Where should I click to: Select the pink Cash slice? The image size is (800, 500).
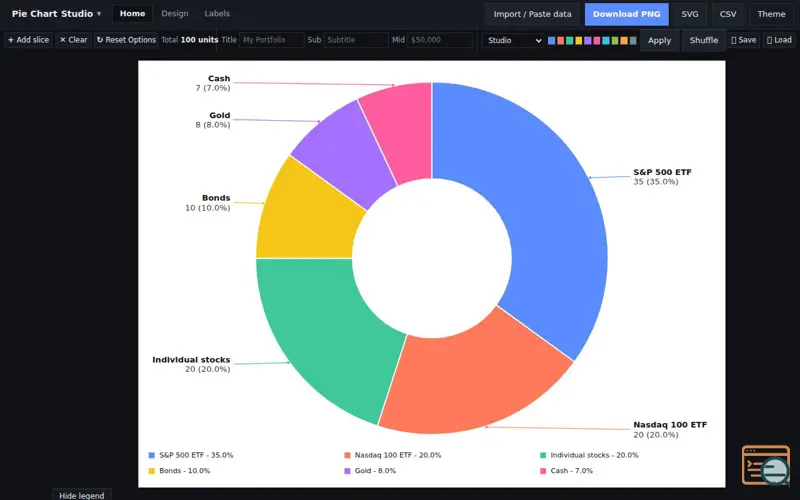(x=403, y=130)
